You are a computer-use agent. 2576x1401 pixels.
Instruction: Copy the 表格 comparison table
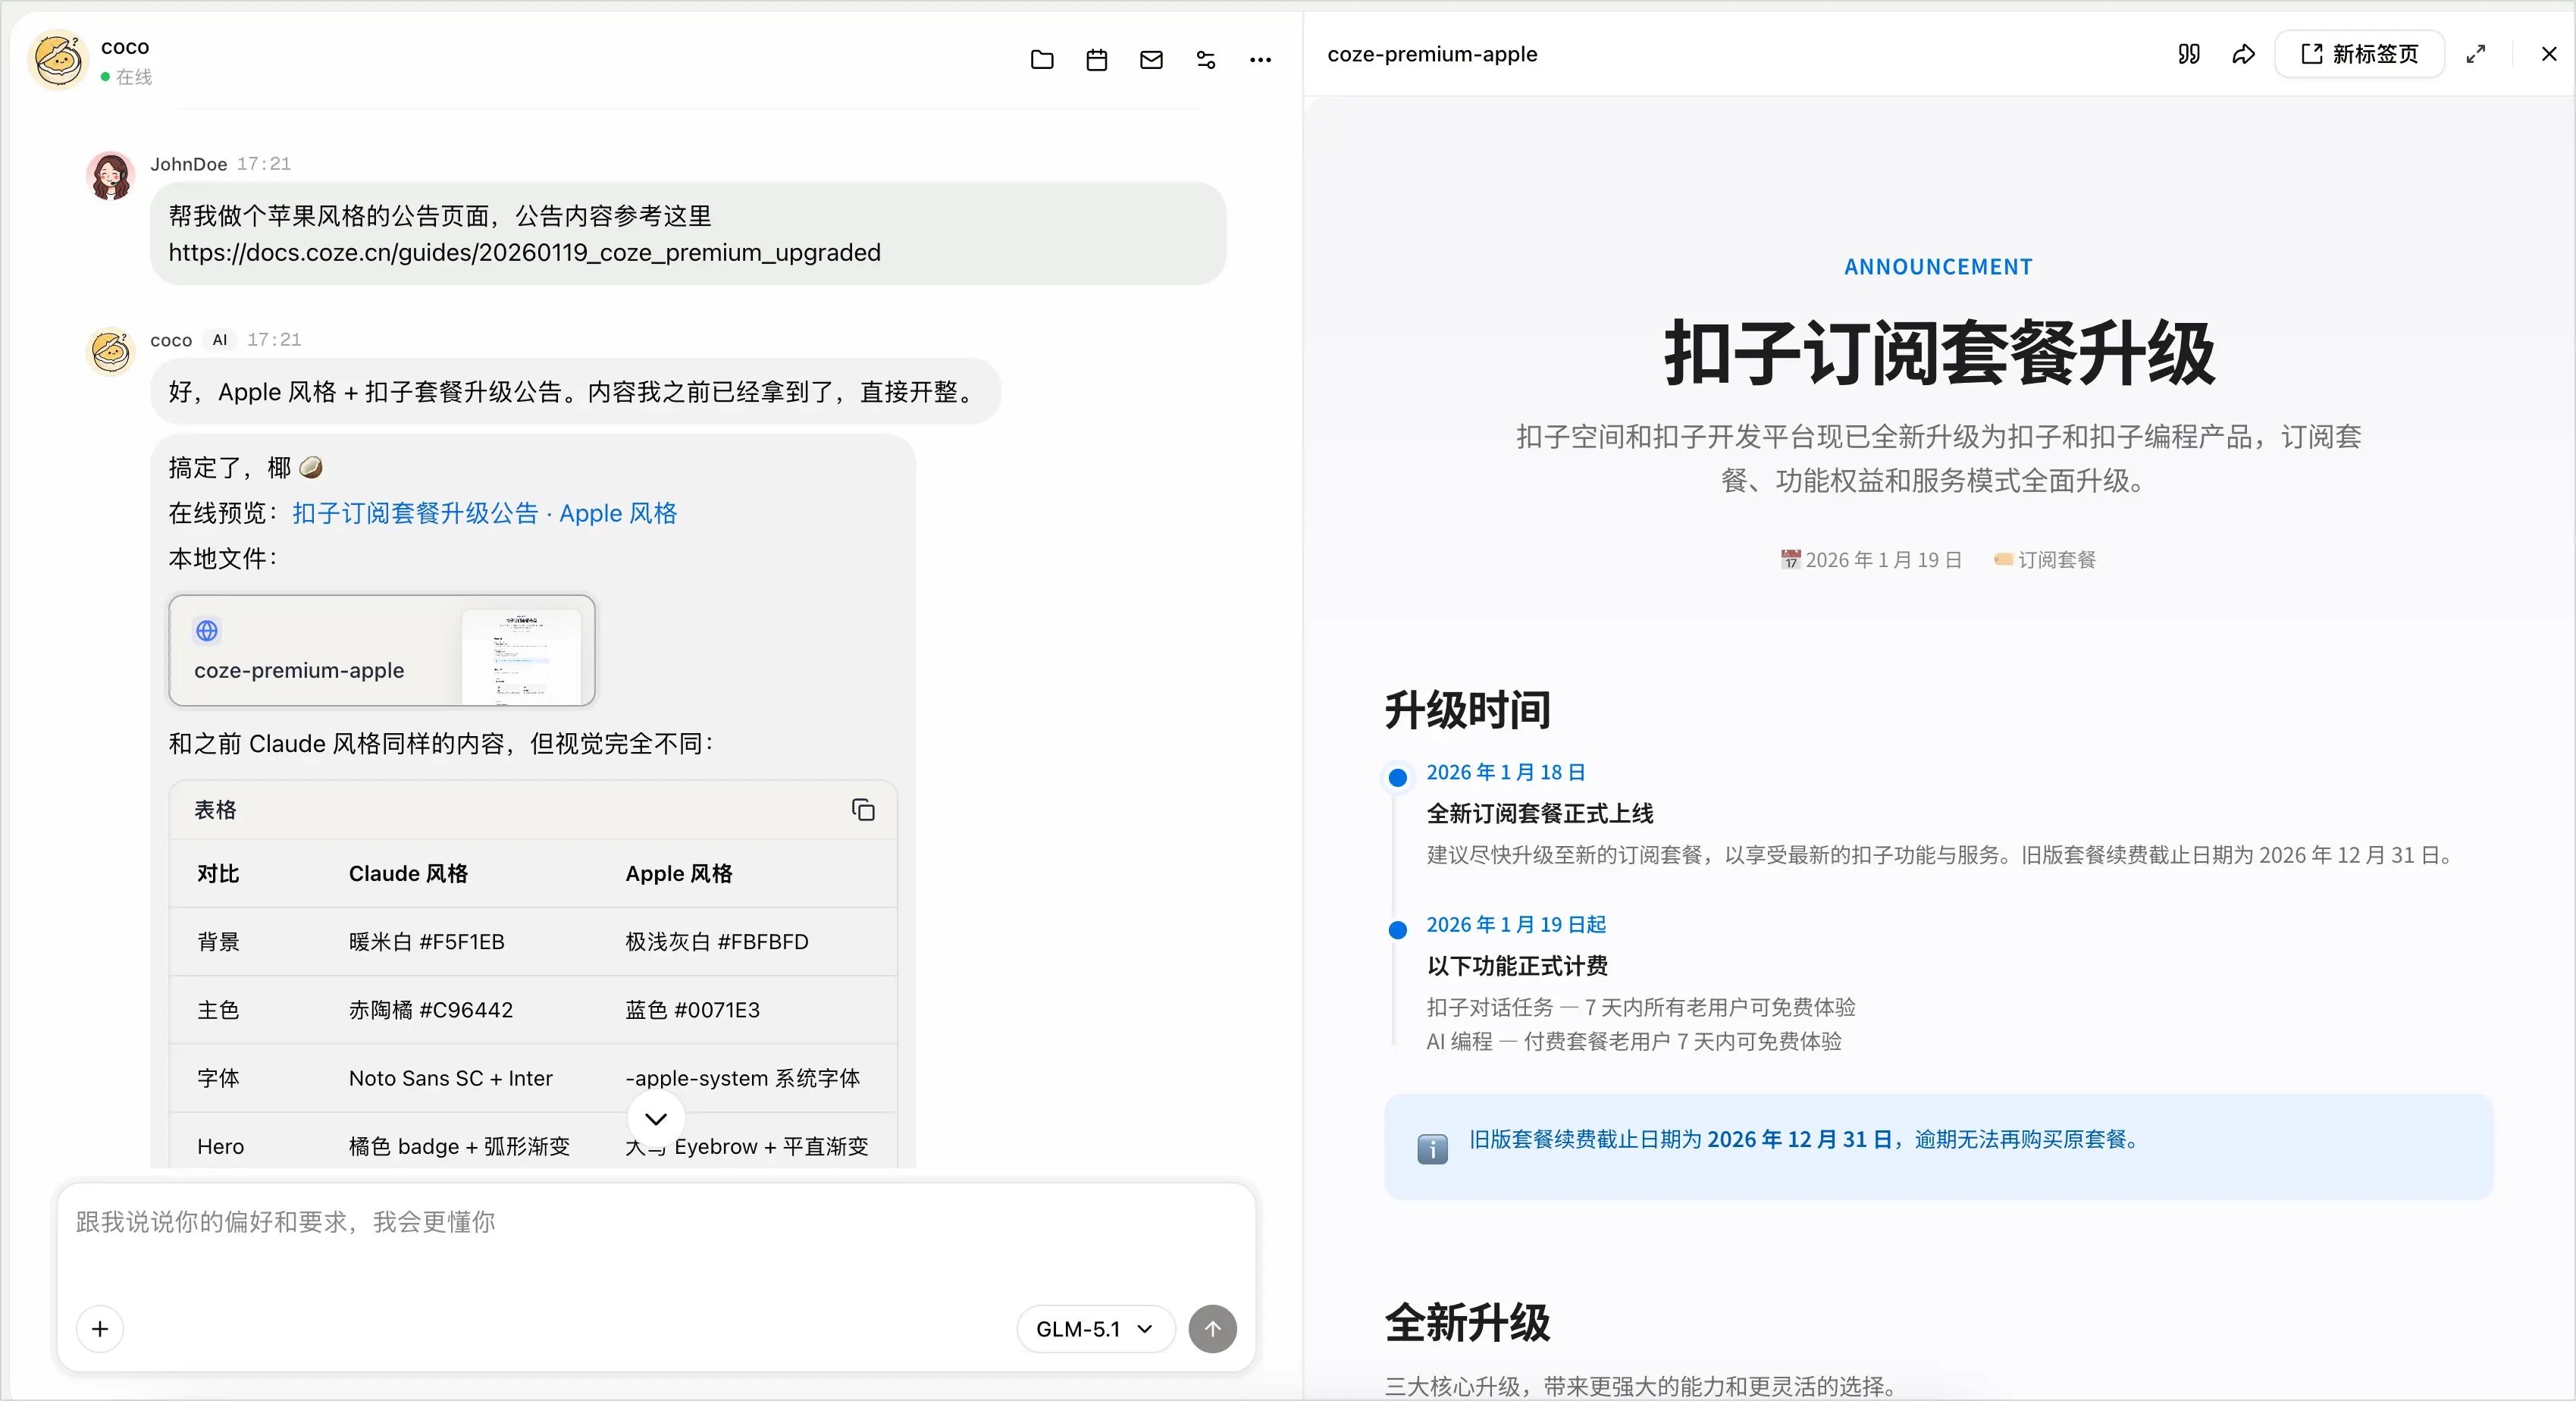(x=863, y=809)
